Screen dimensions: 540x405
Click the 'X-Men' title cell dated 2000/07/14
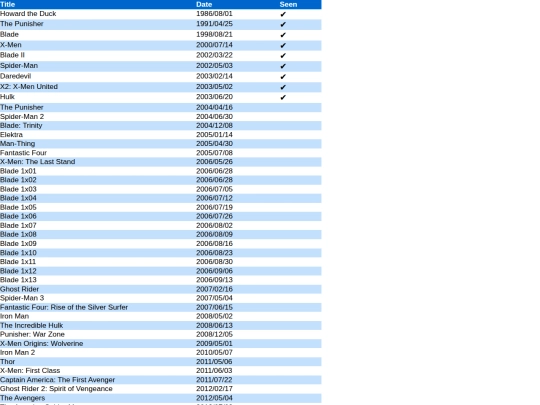click(11, 45)
